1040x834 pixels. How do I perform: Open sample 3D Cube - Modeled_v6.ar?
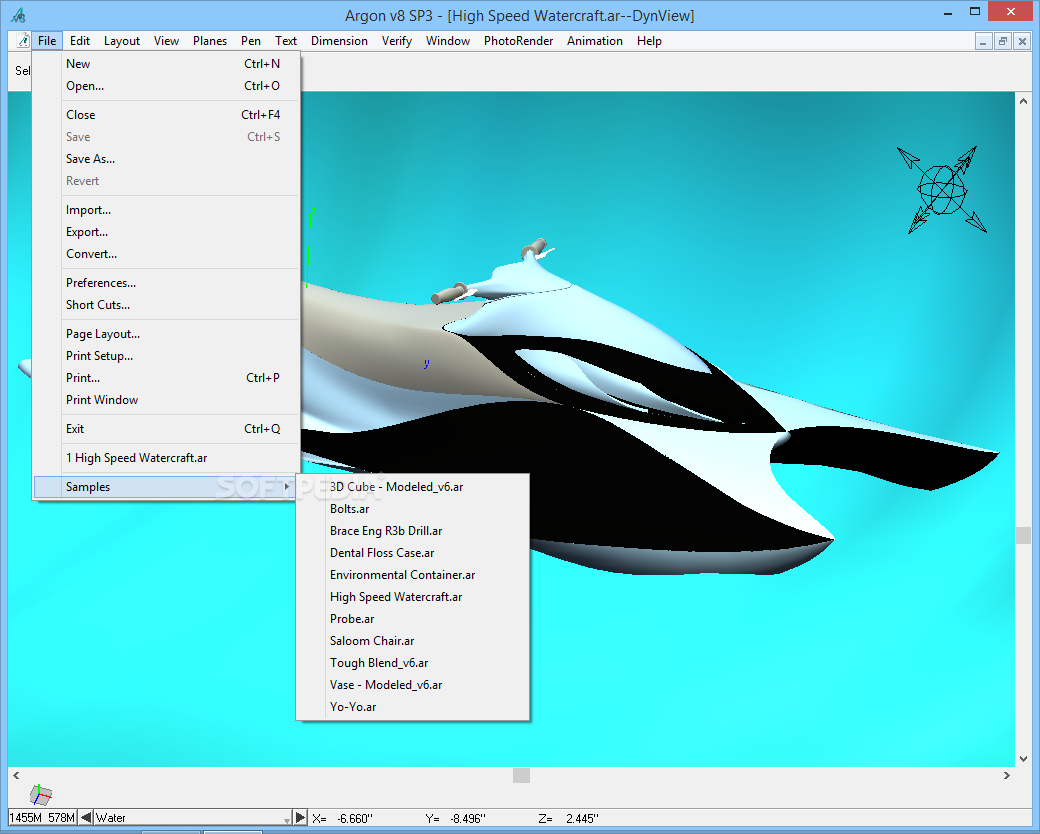[413, 487]
